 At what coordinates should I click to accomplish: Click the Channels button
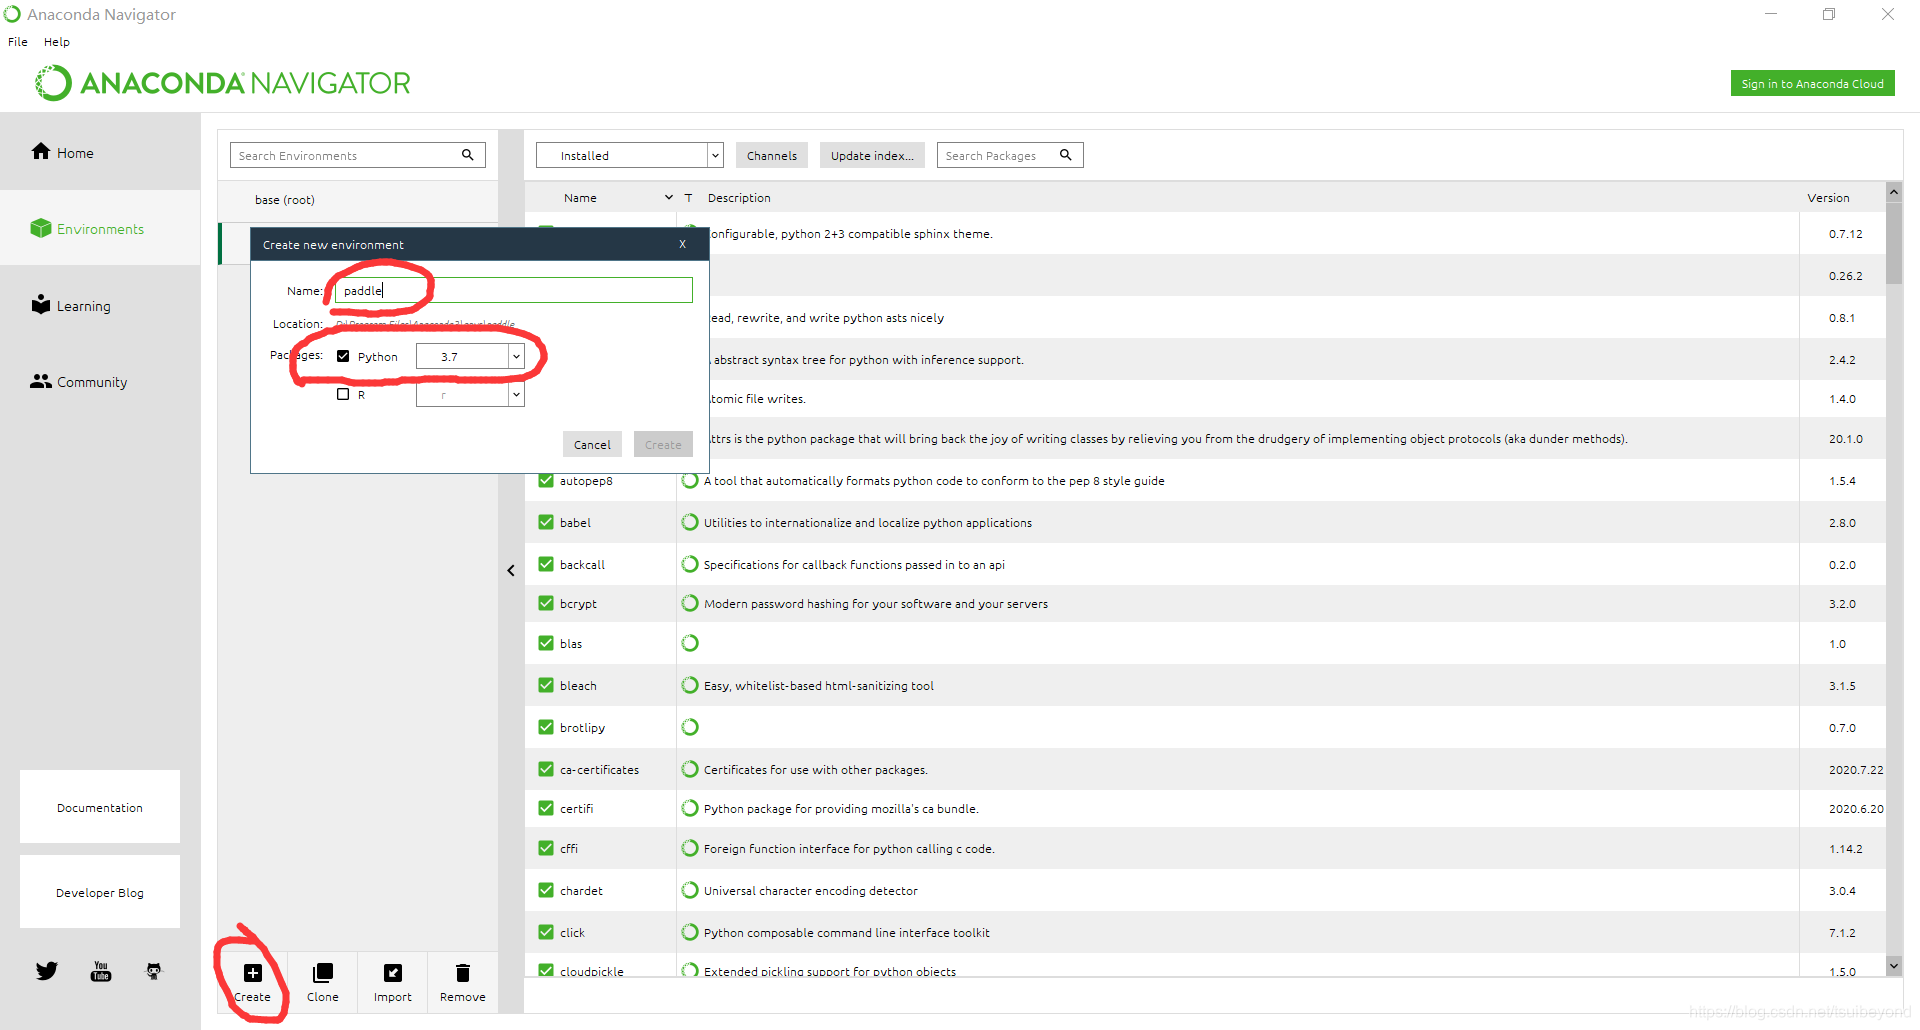772,155
